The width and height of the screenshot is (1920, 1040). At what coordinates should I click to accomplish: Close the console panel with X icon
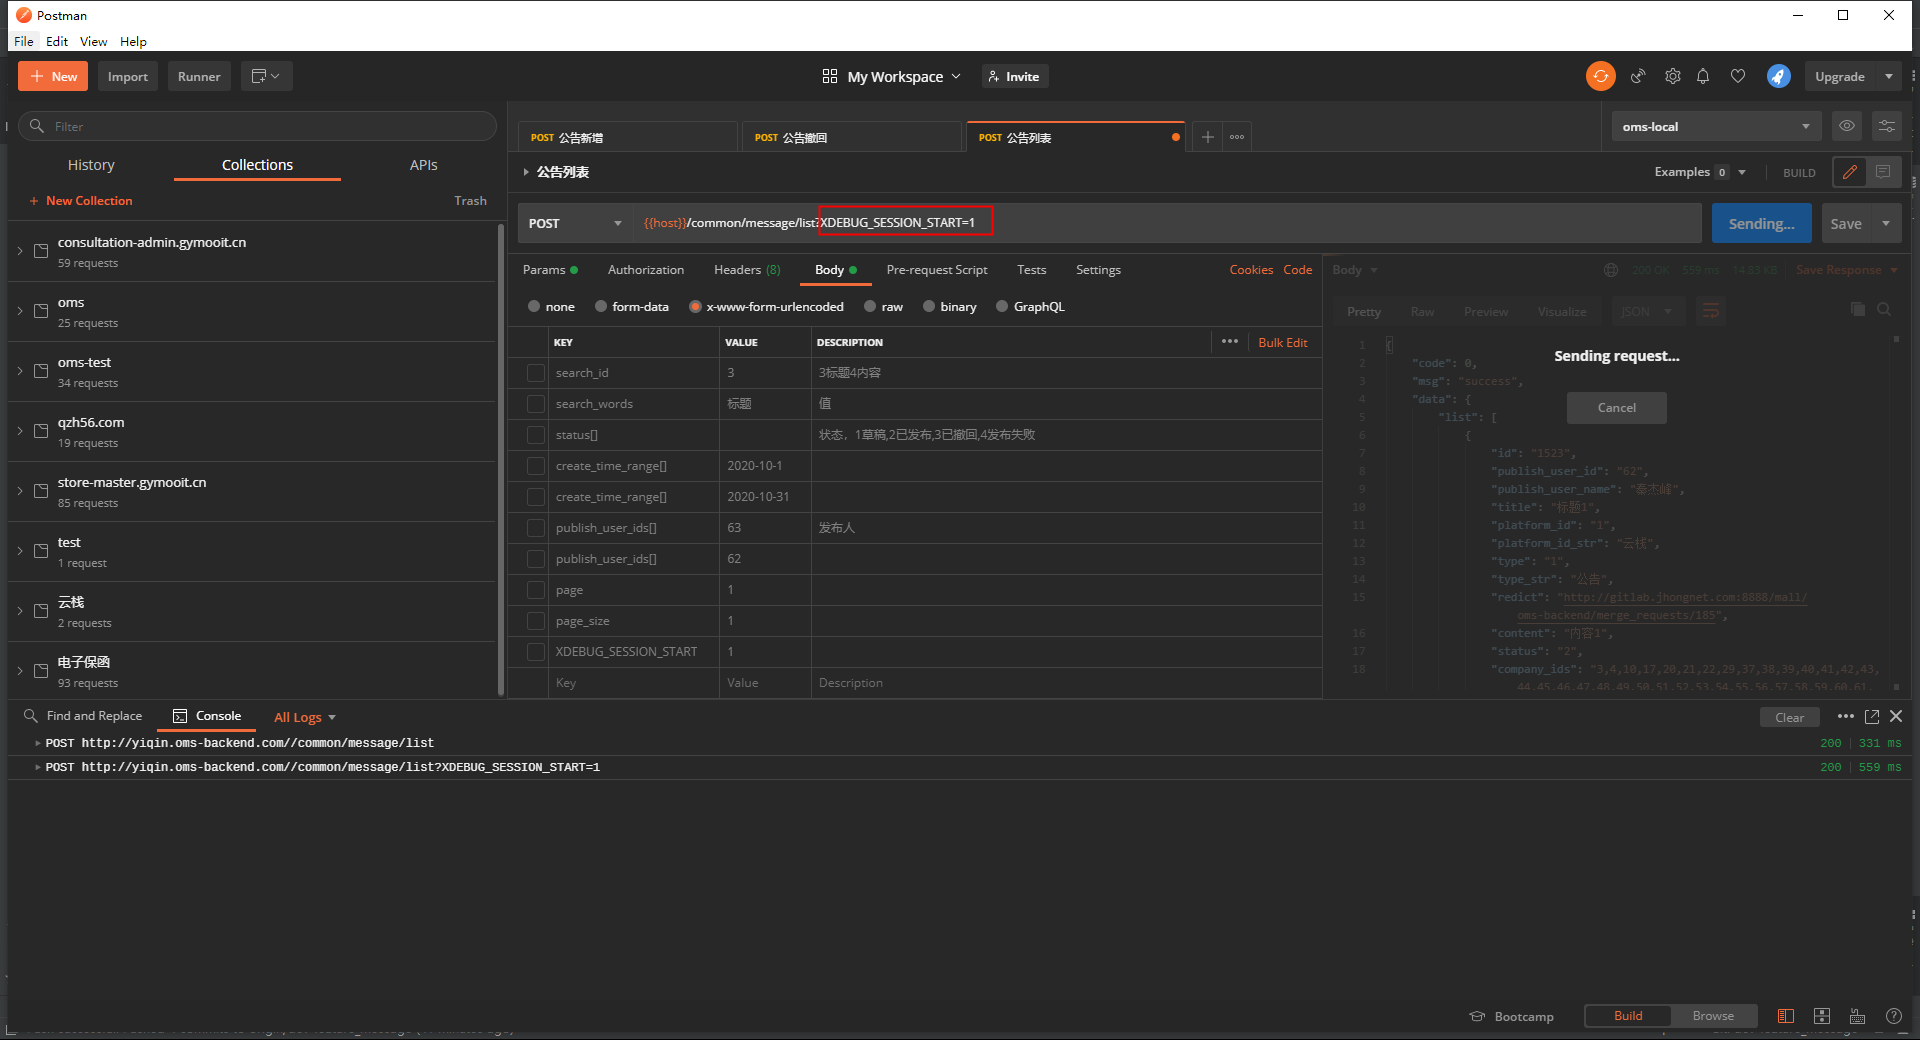click(1896, 716)
